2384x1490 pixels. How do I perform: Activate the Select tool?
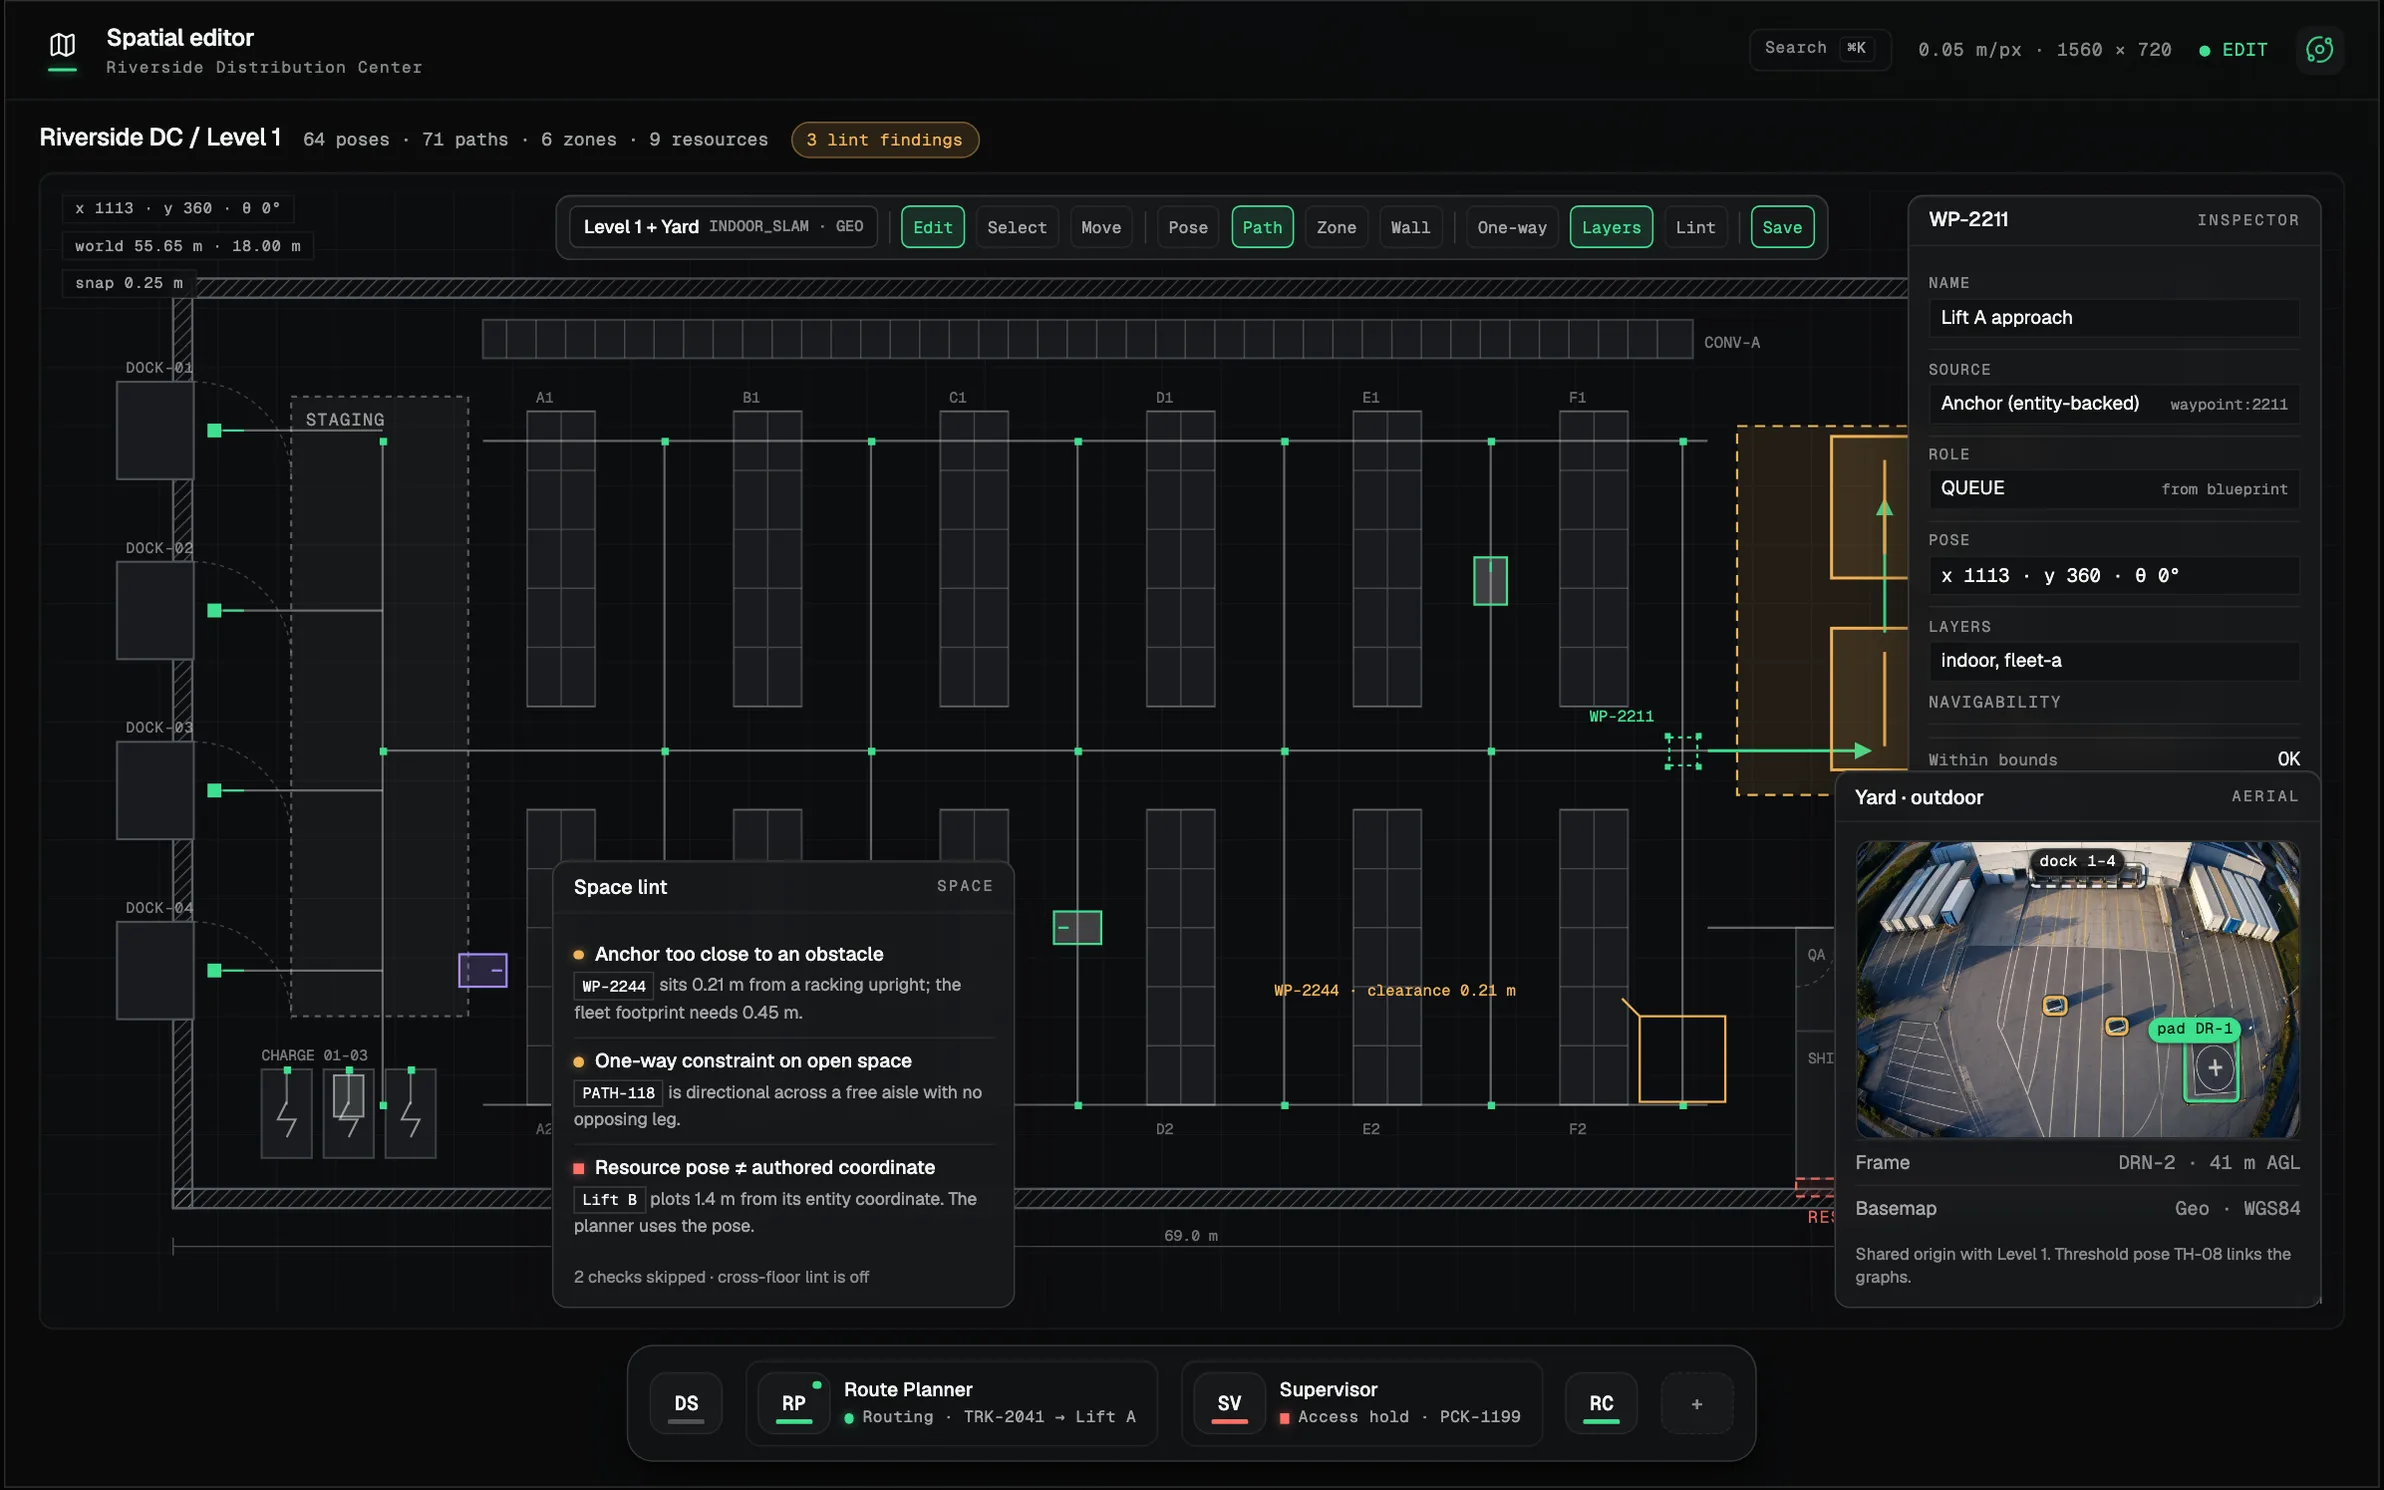click(1017, 227)
